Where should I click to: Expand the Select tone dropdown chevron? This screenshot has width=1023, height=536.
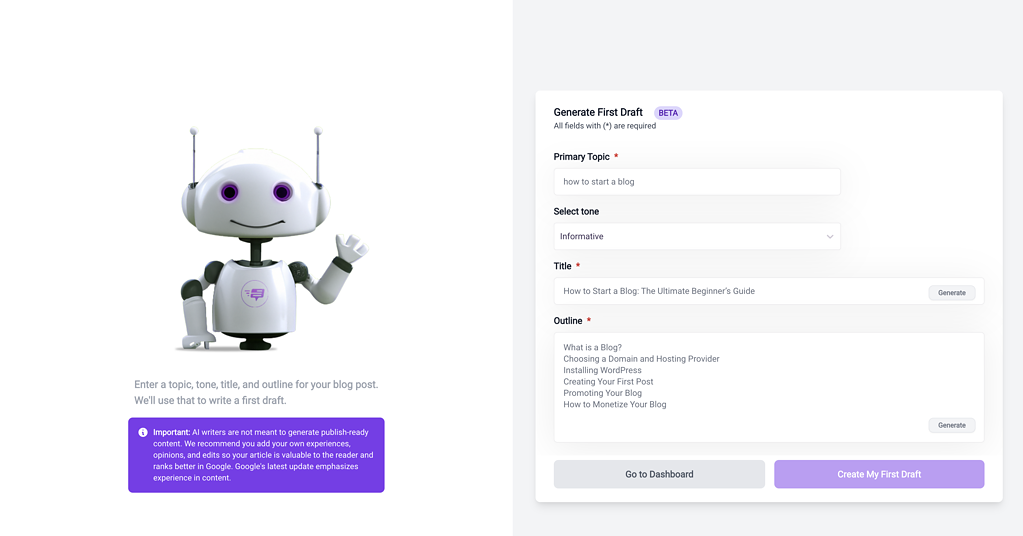coord(829,237)
